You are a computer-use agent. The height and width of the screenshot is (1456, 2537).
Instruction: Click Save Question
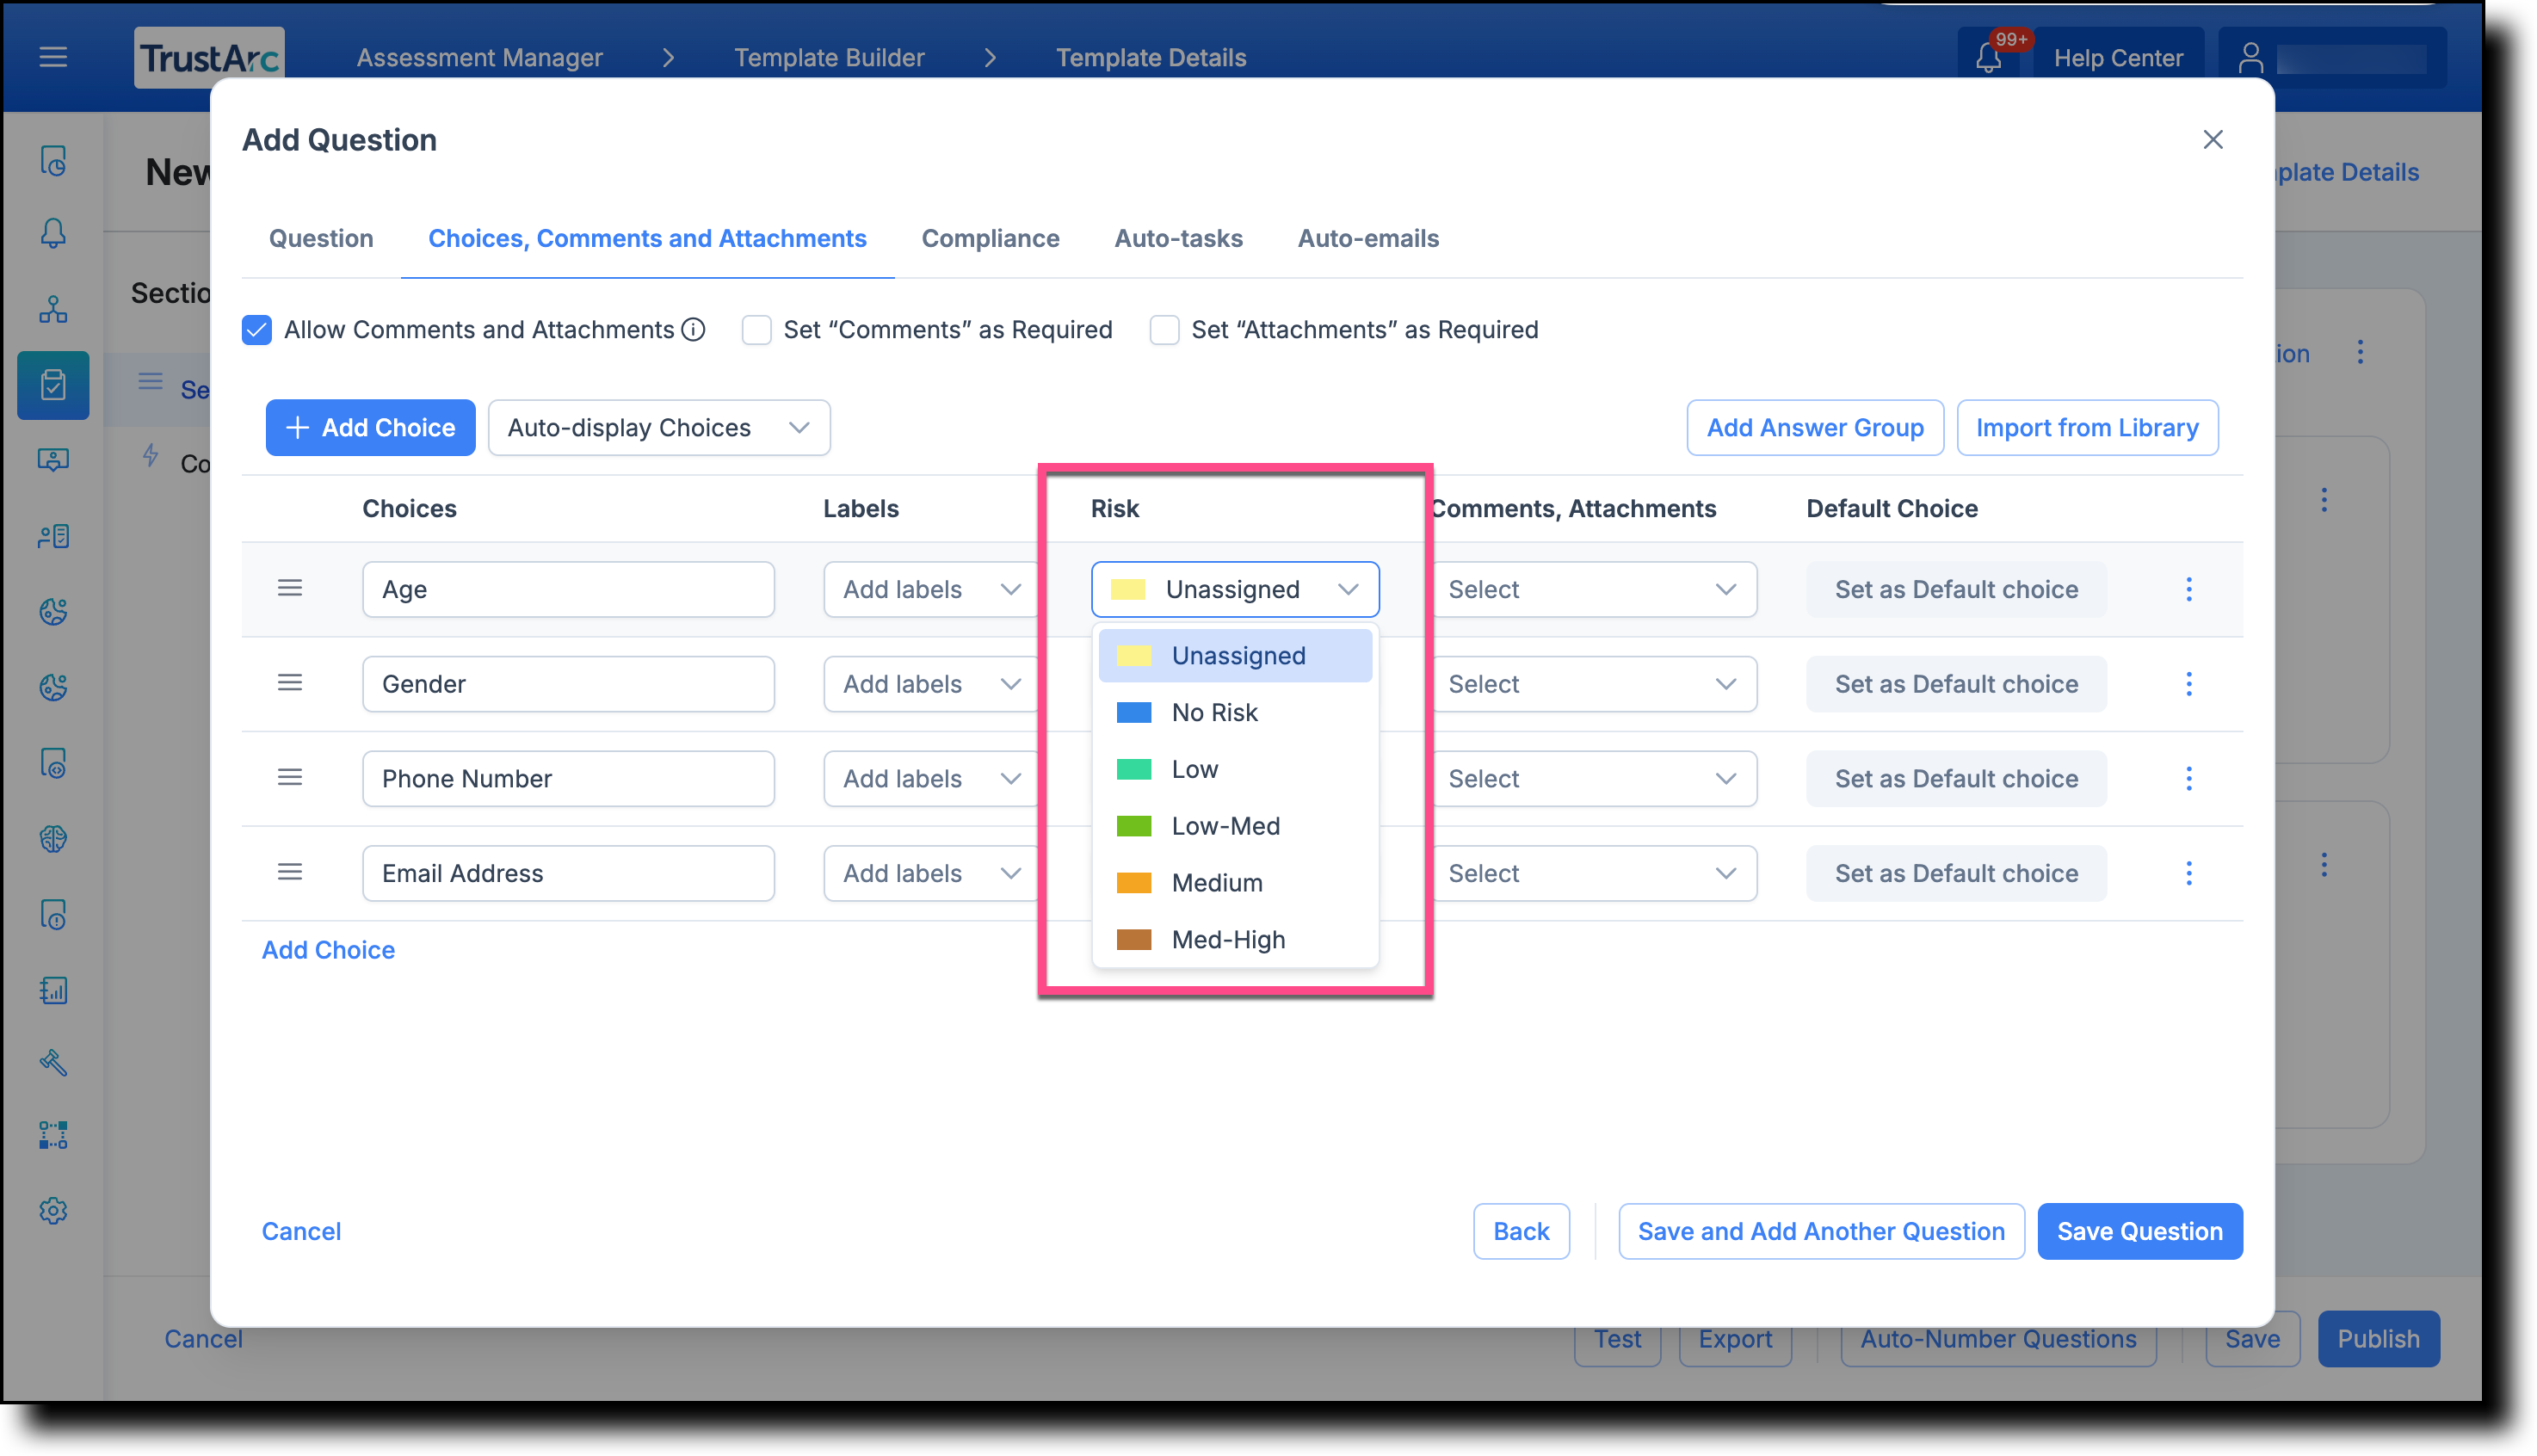tap(2140, 1231)
